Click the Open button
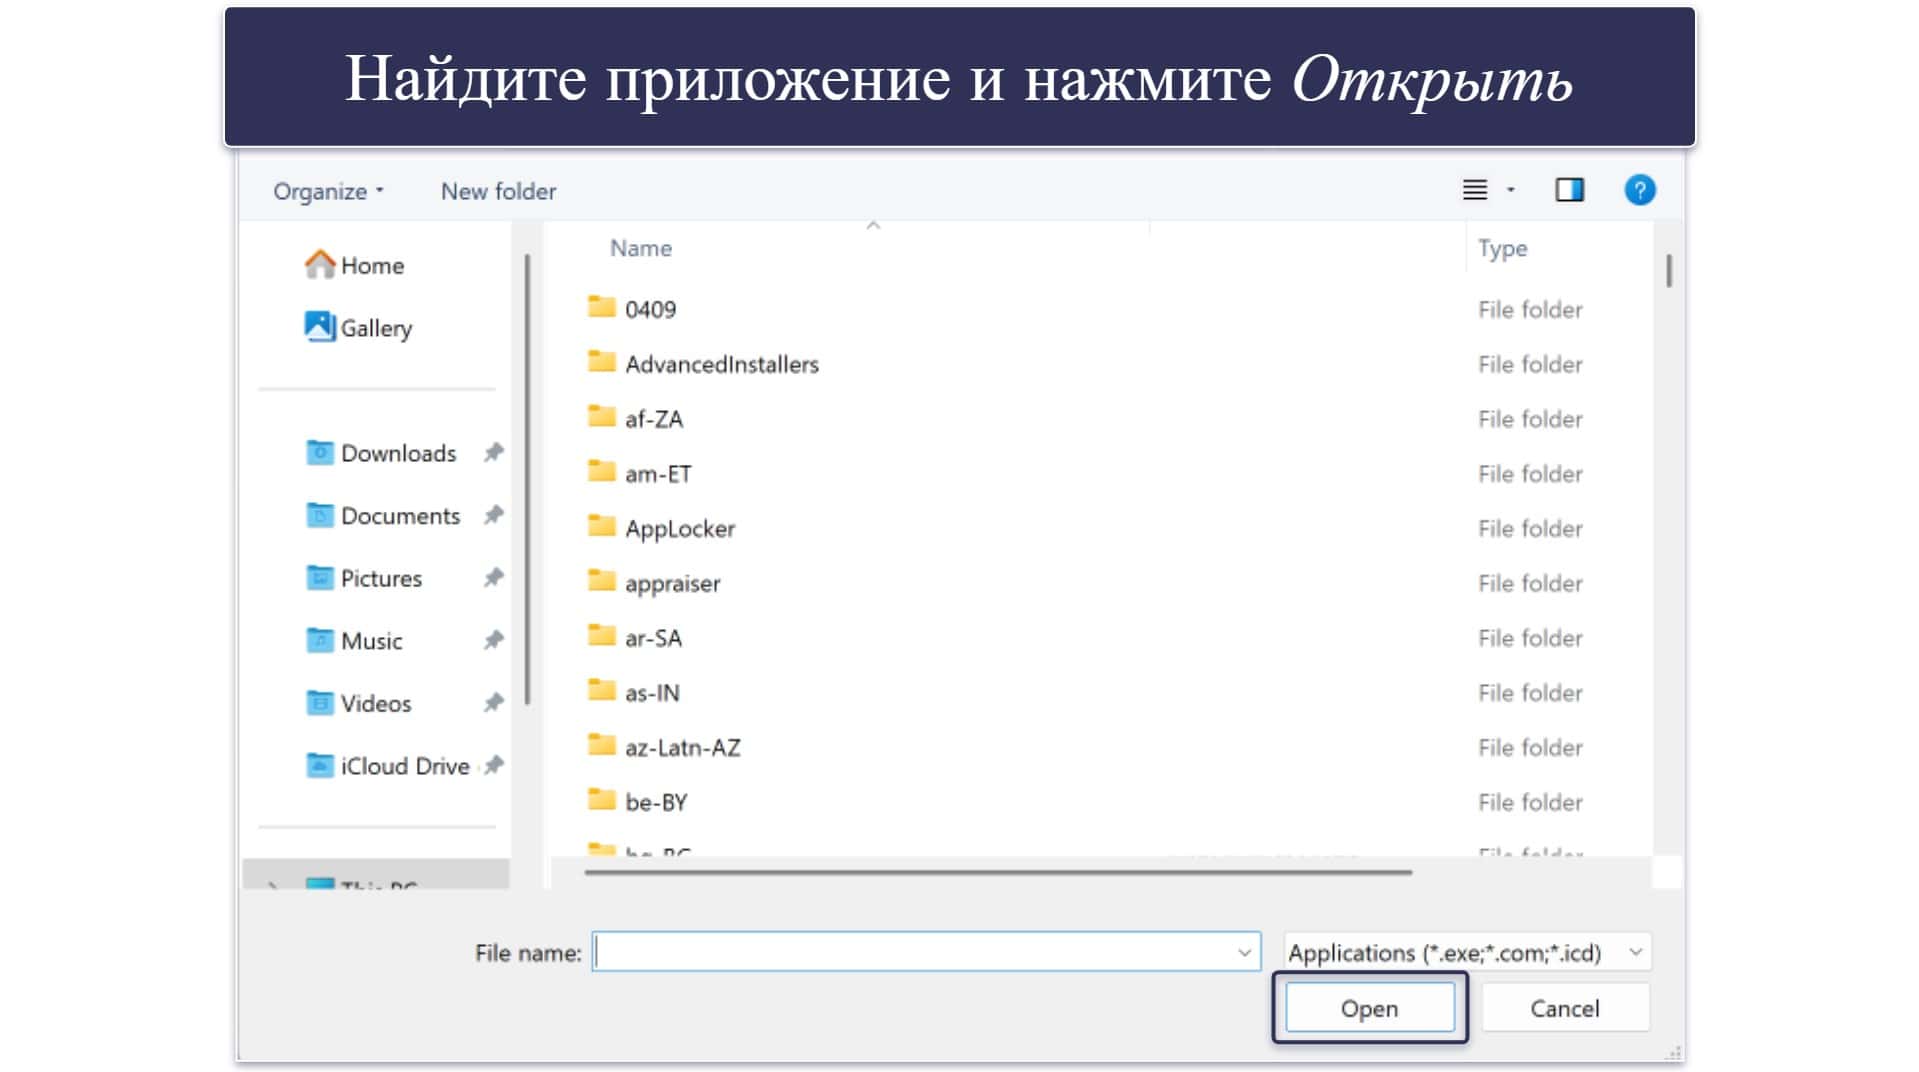 (1369, 1009)
